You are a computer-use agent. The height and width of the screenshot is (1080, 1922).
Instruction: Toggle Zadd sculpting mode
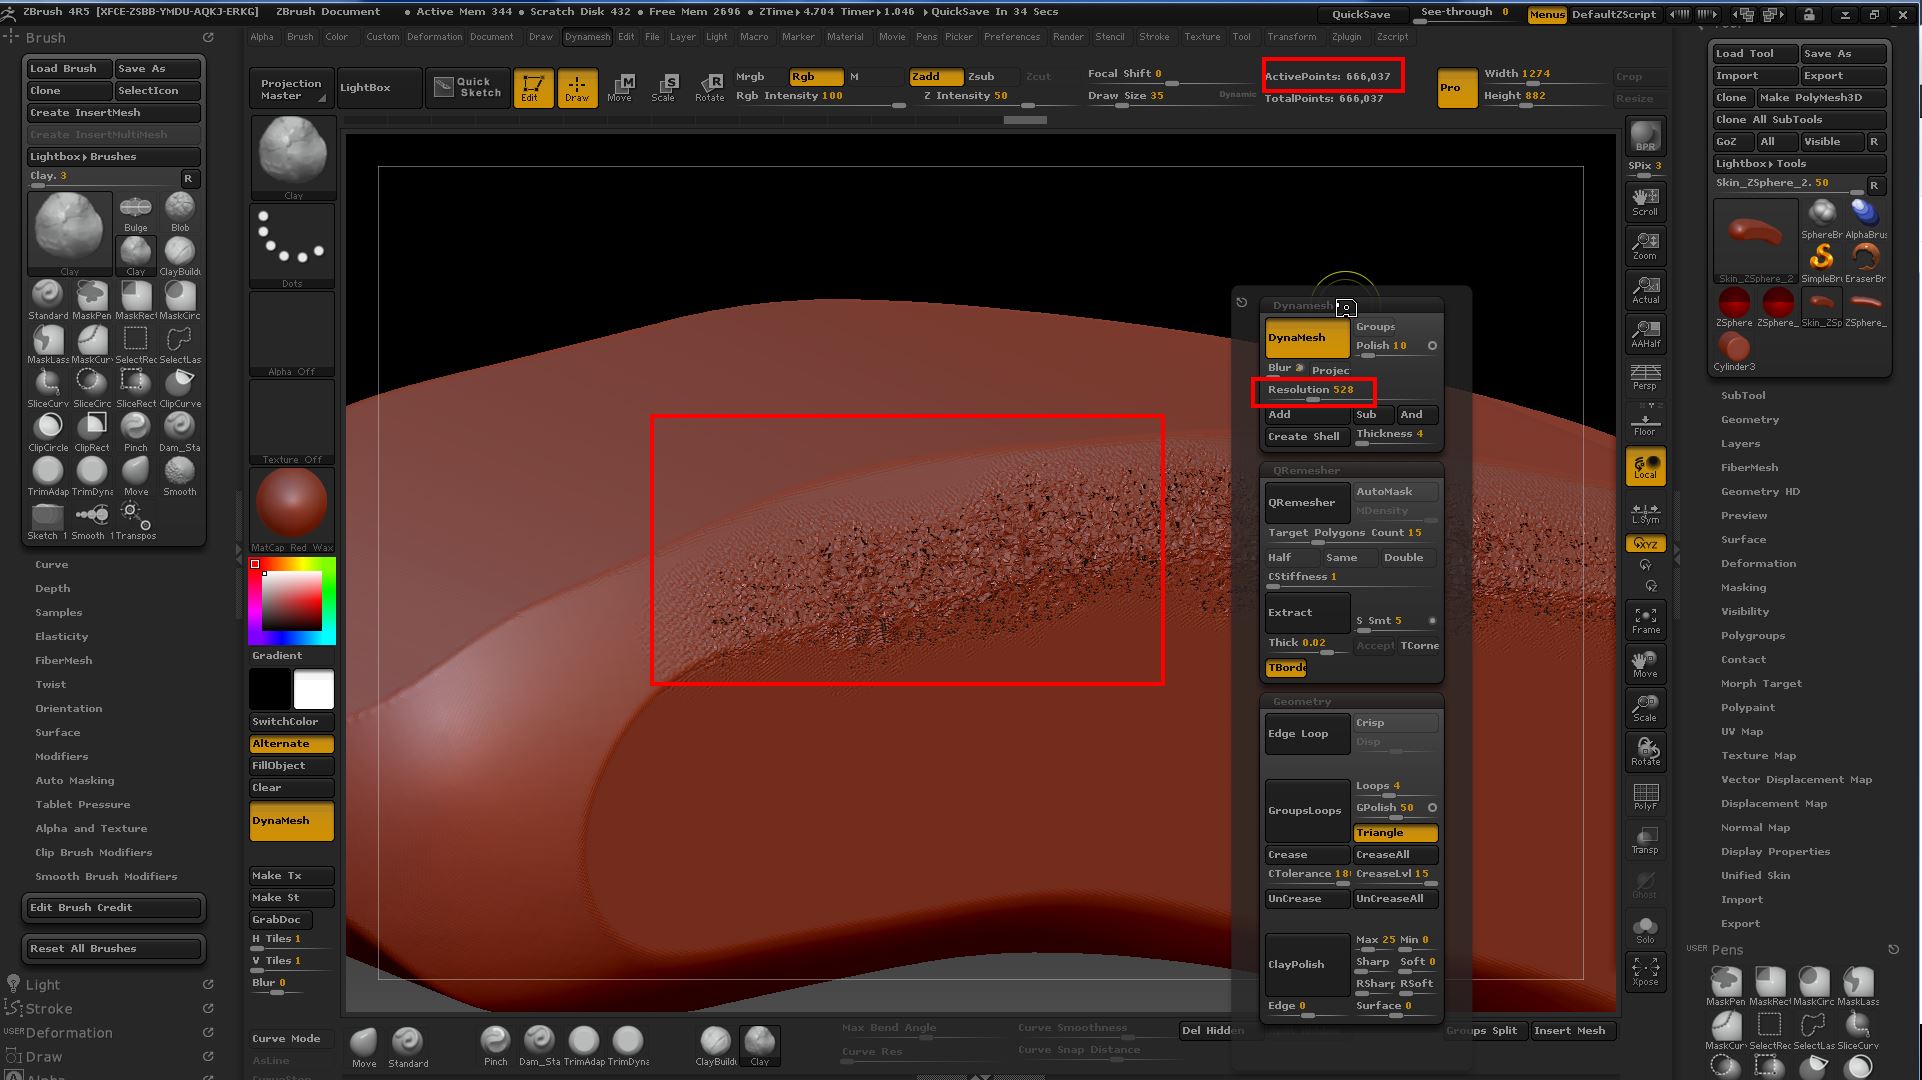point(934,76)
